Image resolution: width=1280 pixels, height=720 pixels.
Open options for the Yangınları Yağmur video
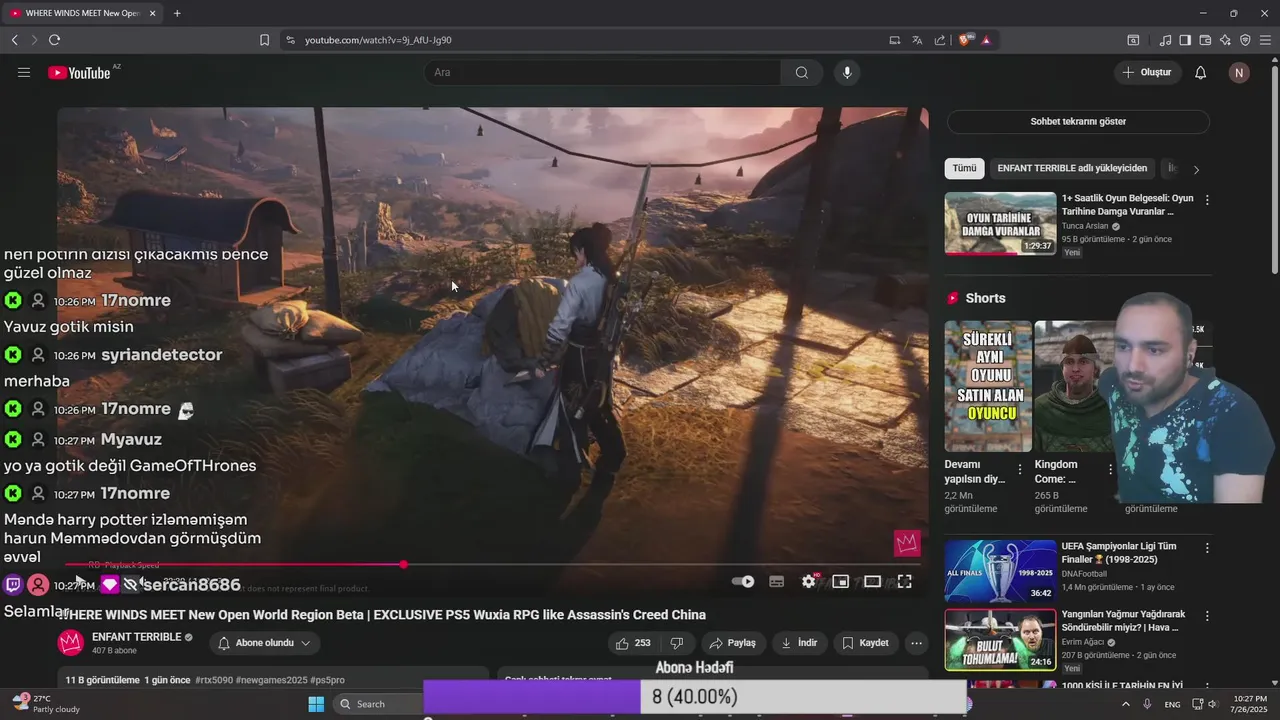pyautogui.click(x=1207, y=616)
